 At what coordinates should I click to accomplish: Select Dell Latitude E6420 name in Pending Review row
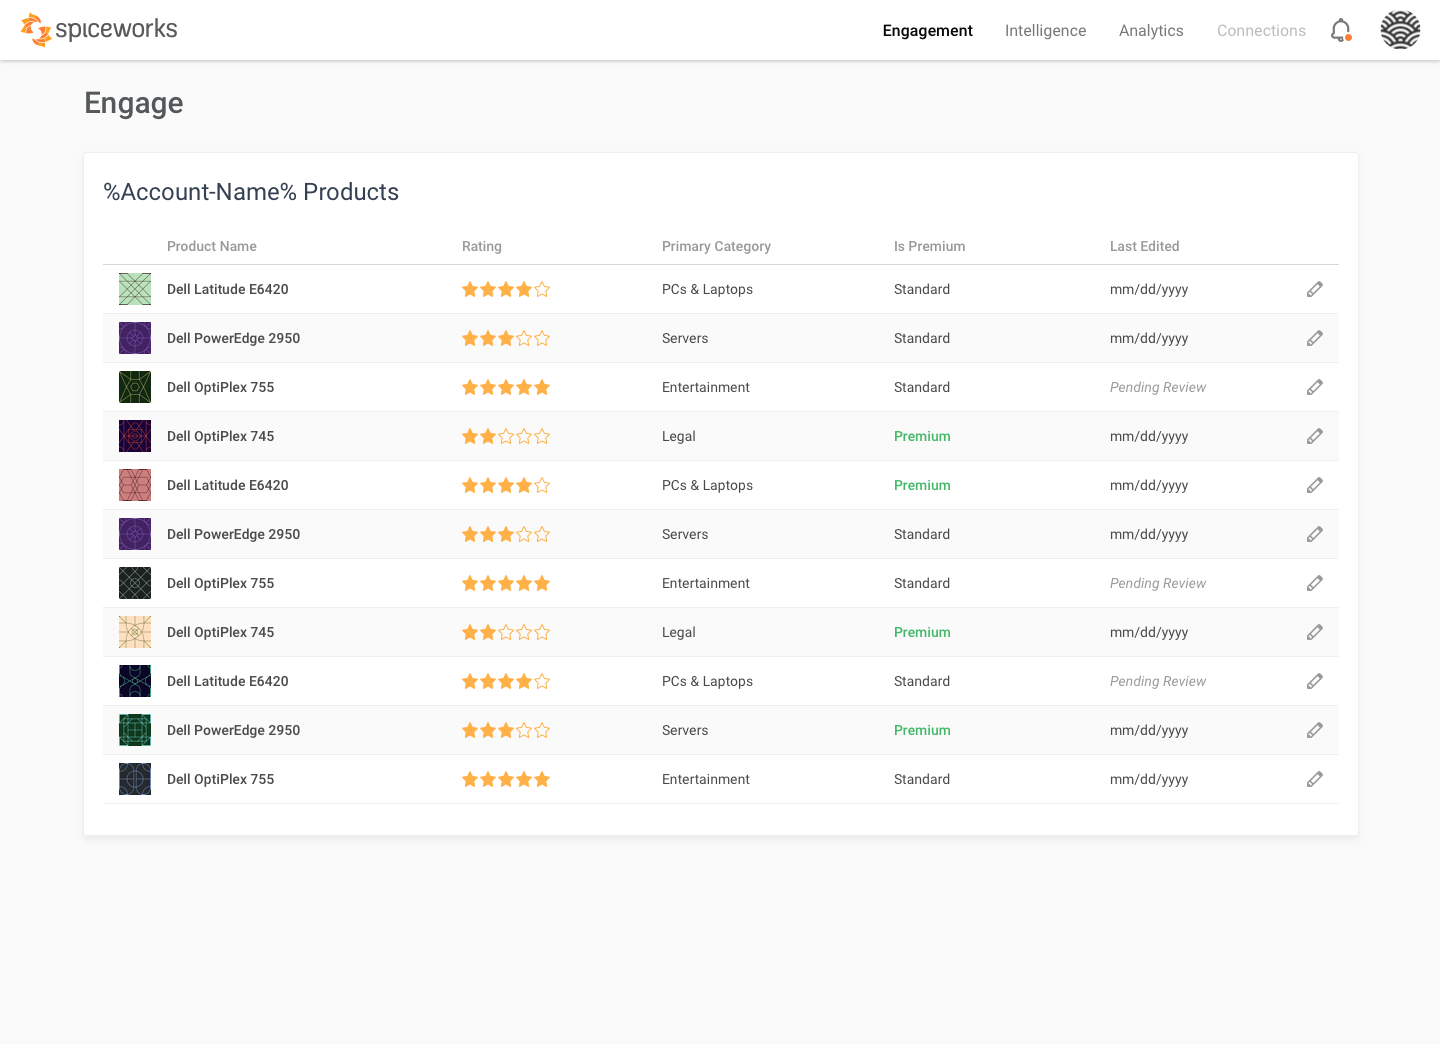point(227,681)
